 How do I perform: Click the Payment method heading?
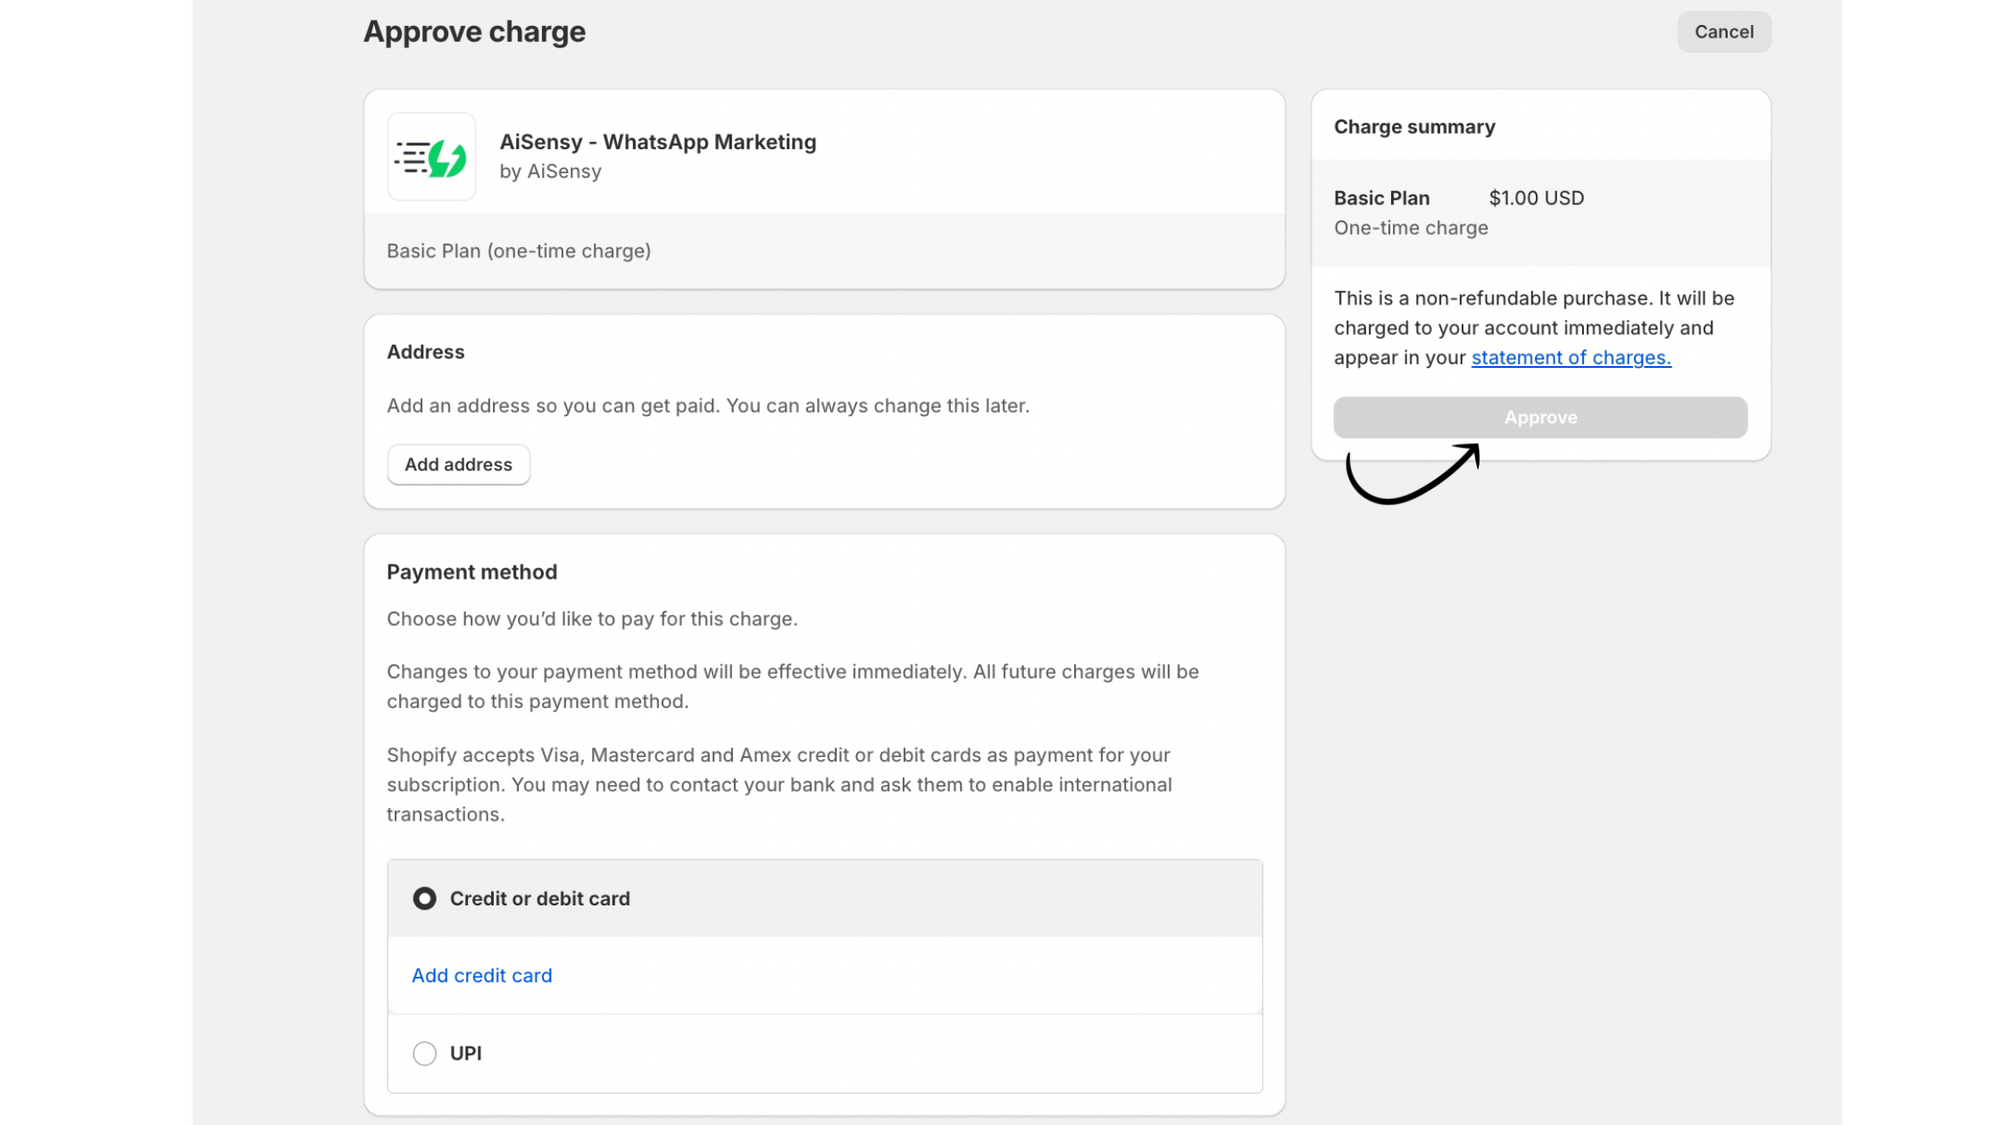pos(471,572)
